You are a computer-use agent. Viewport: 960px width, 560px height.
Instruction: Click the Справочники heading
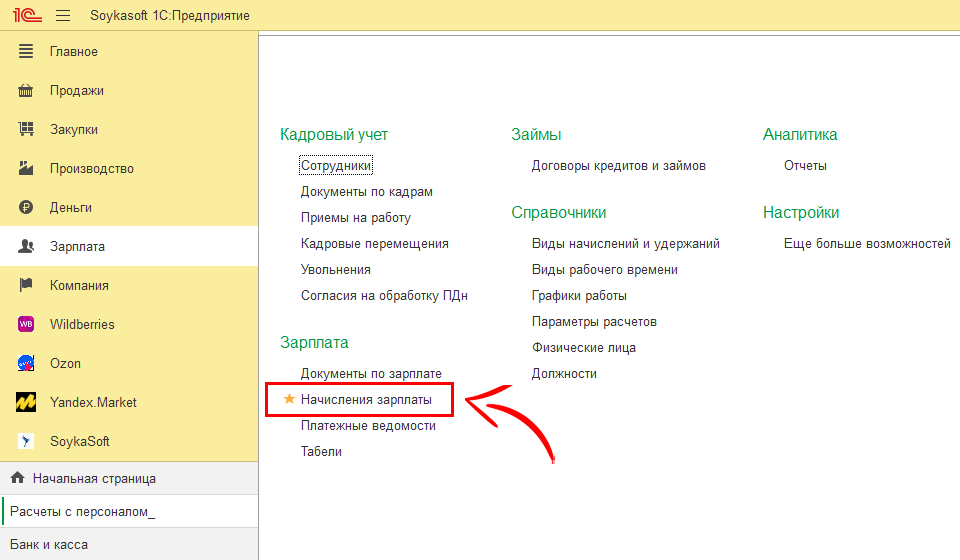pyautogui.click(x=558, y=212)
